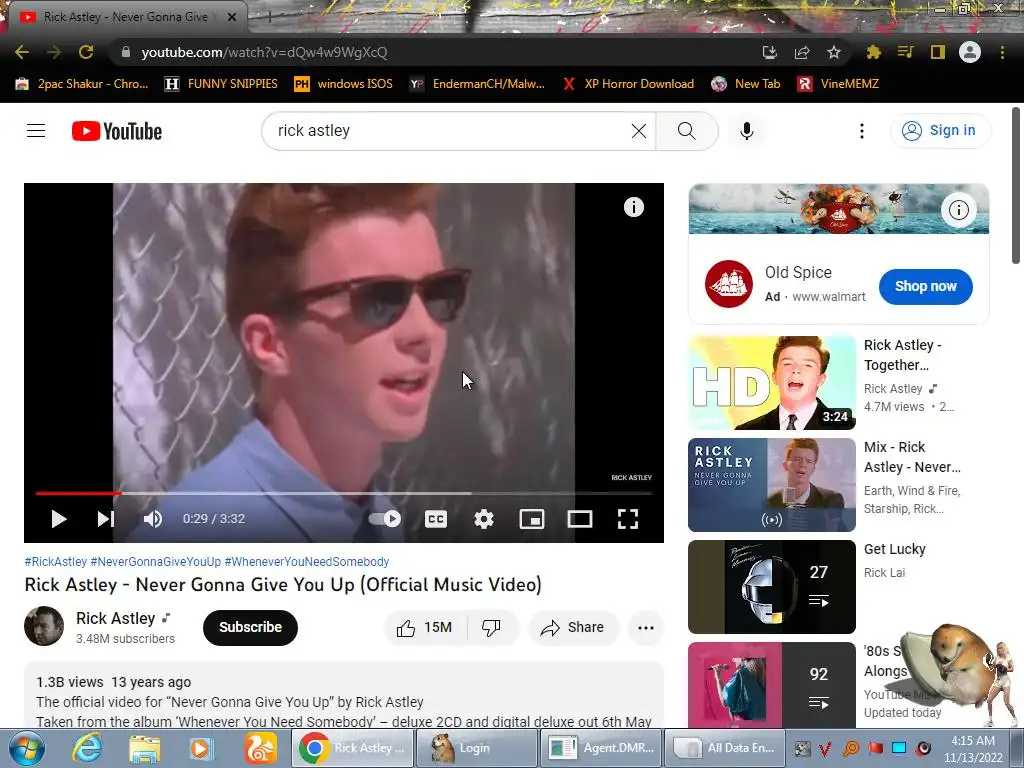Play the paused video
The image size is (1024, 768).
(x=59, y=519)
